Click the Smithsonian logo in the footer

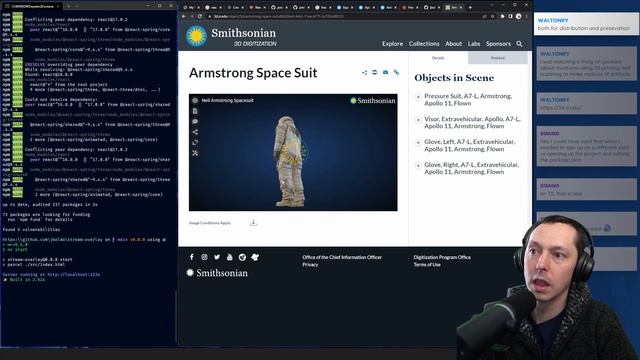pos(217,273)
